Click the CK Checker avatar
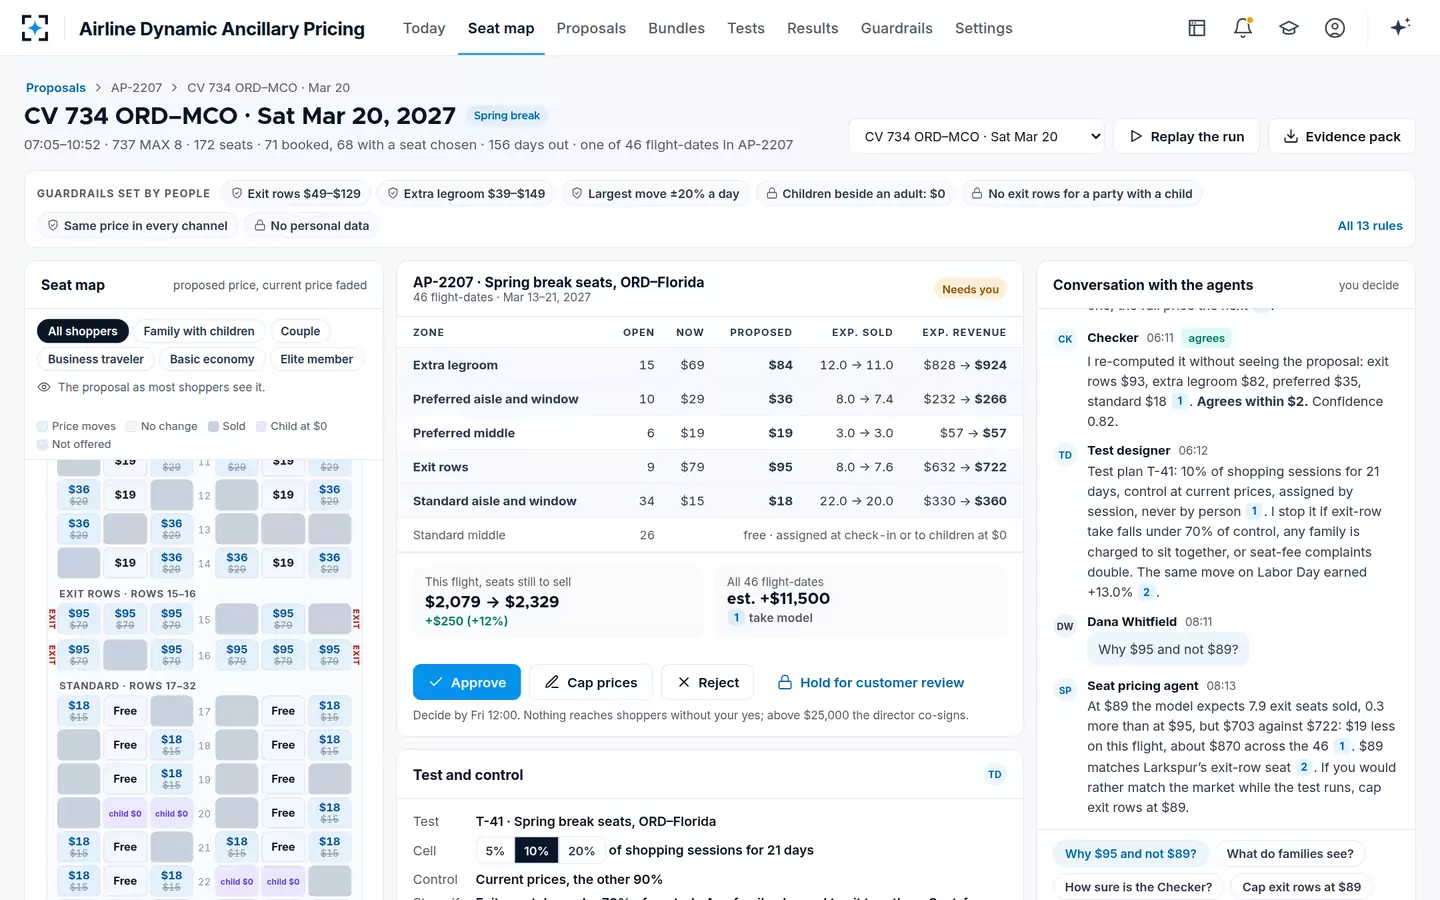The height and width of the screenshot is (900, 1440). point(1065,339)
